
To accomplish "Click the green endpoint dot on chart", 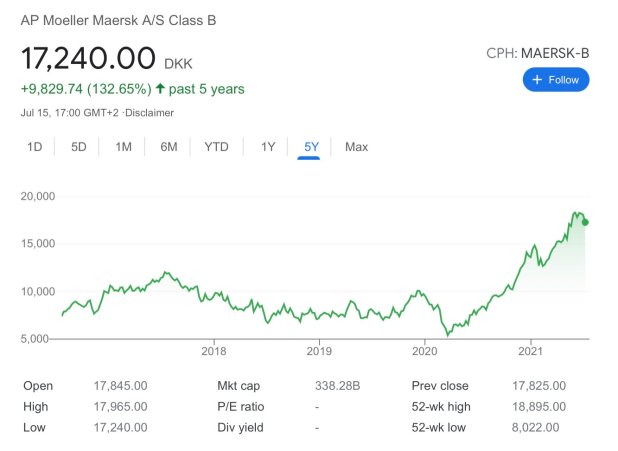I will (585, 222).
